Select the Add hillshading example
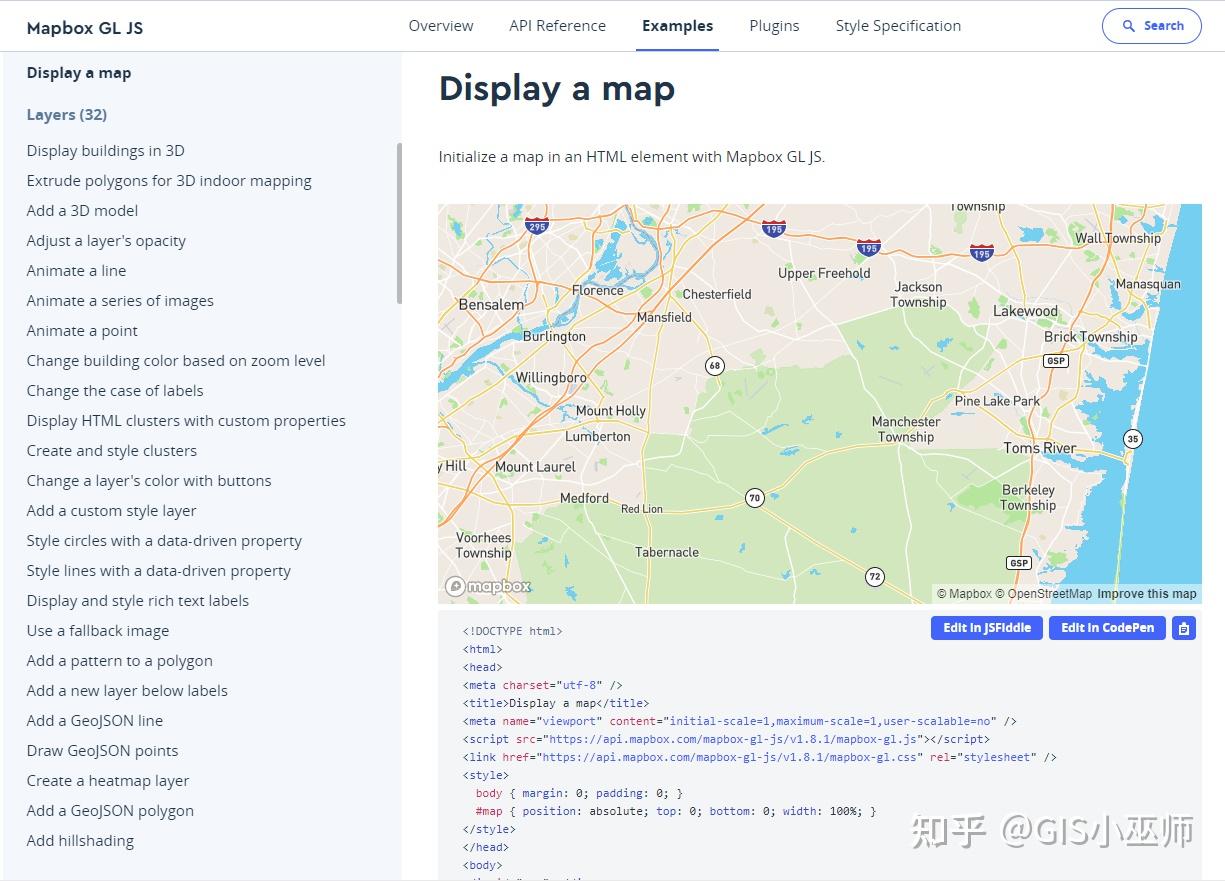 tap(80, 840)
